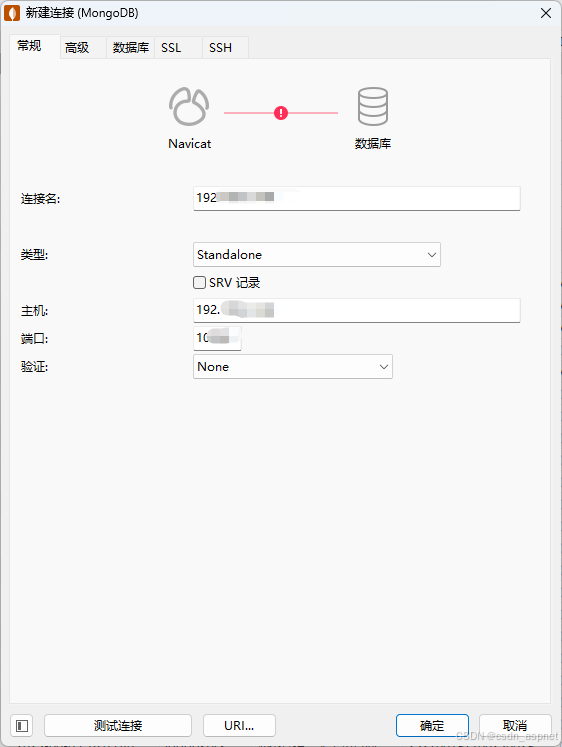The image size is (562, 747).
Task: Click the database cylinder icon
Action: click(x=372, y=106)
